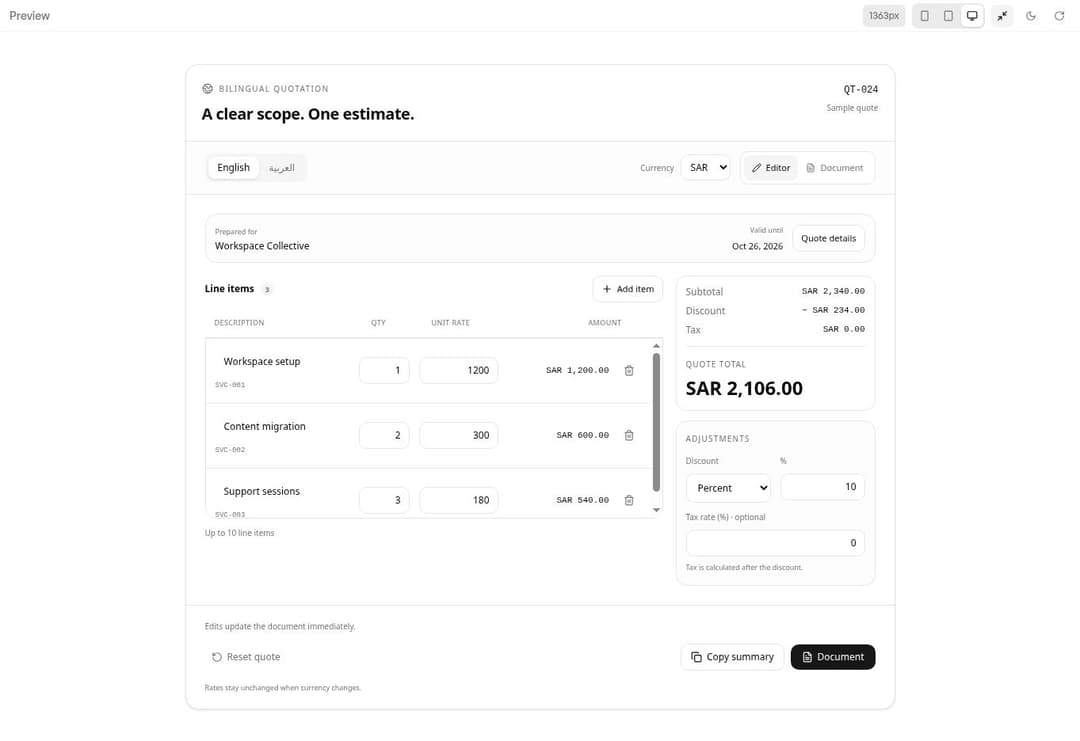Image resolution: width=1080 pixels, height=741 pixels.
Task: Click unit rate field showing 180
Action: (x=459, y=500)
